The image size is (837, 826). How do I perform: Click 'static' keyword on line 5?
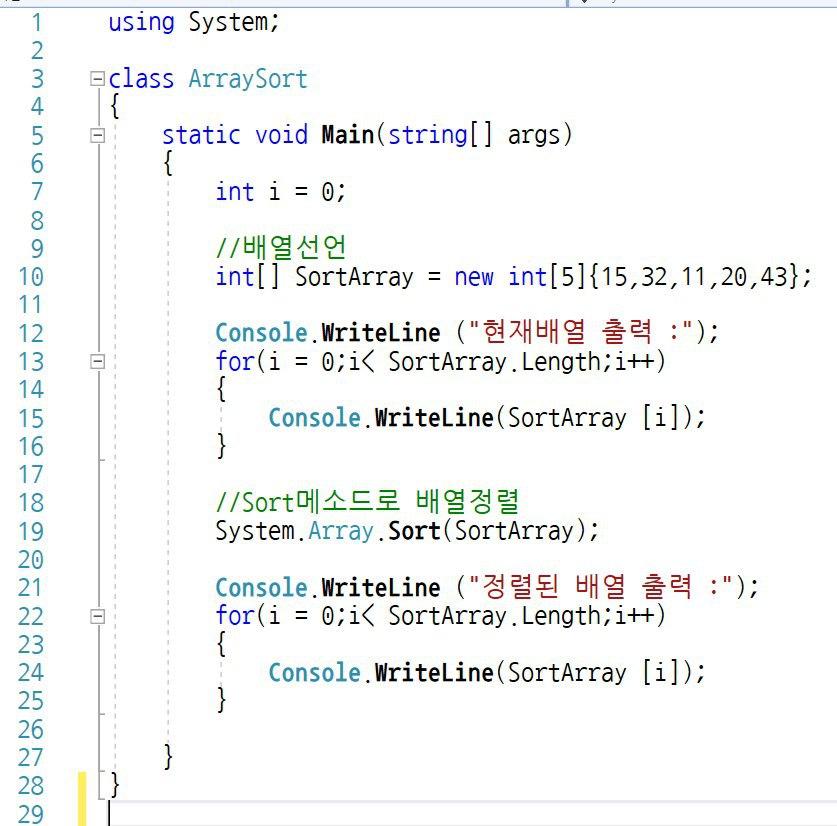201,135
